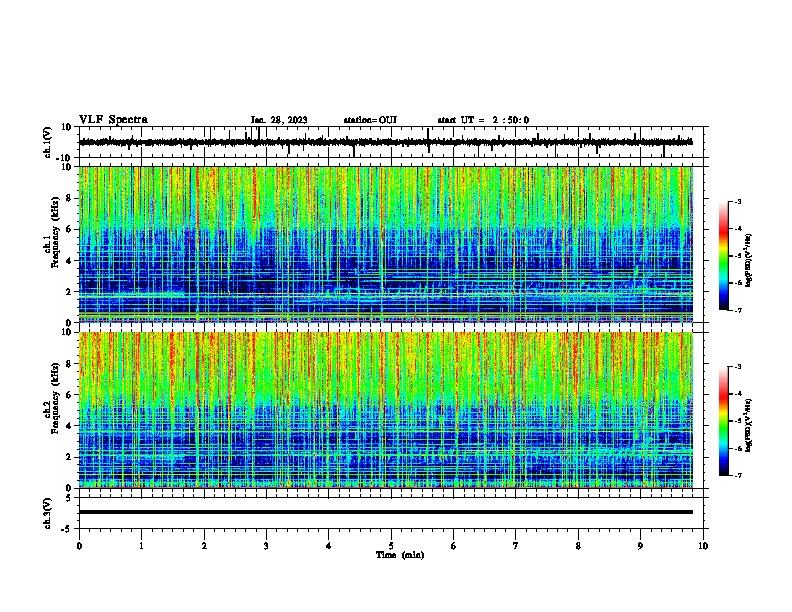
Task: Click the ch.1 color scale log(PSD) label
Action: 748,261
